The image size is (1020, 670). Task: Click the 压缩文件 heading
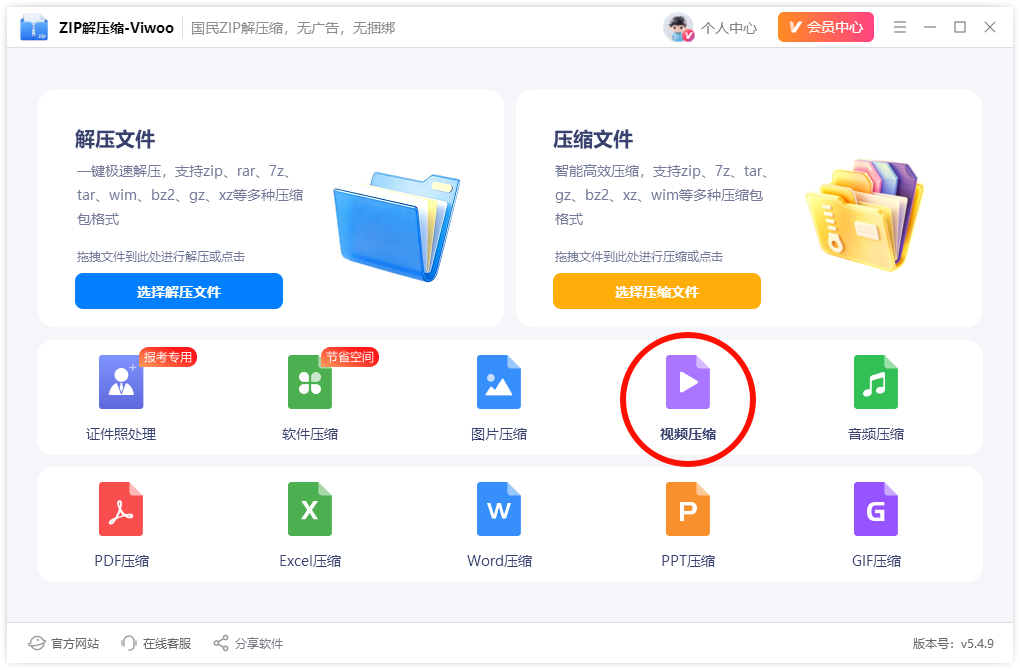[593, 139]
